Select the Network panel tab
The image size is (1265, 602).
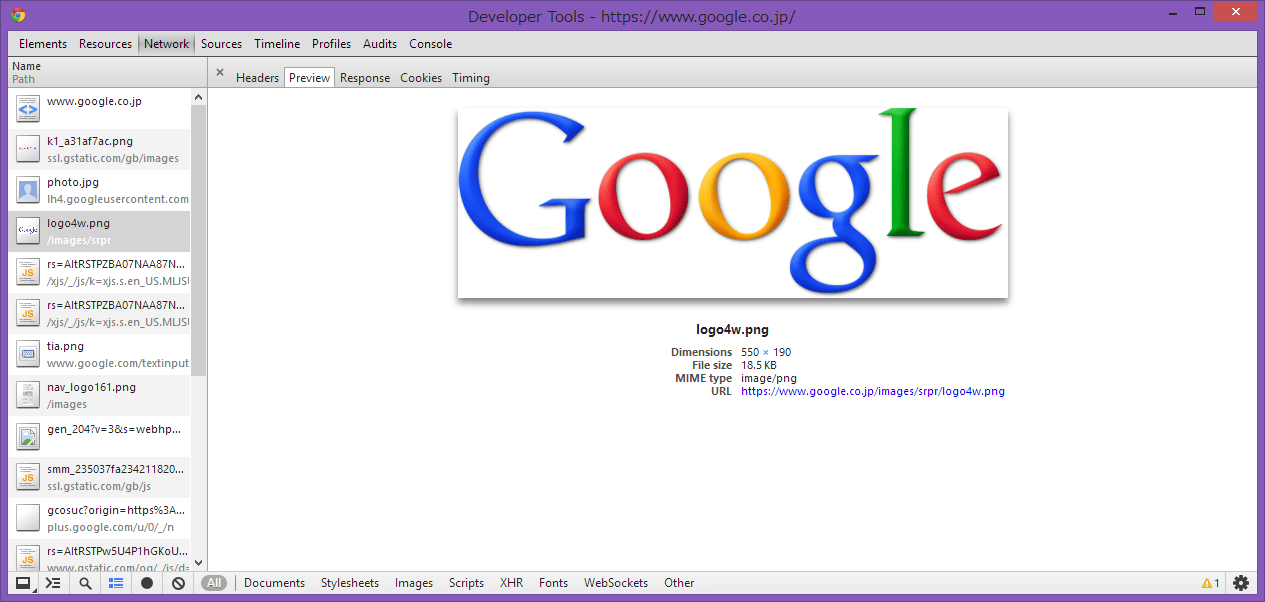166,44
